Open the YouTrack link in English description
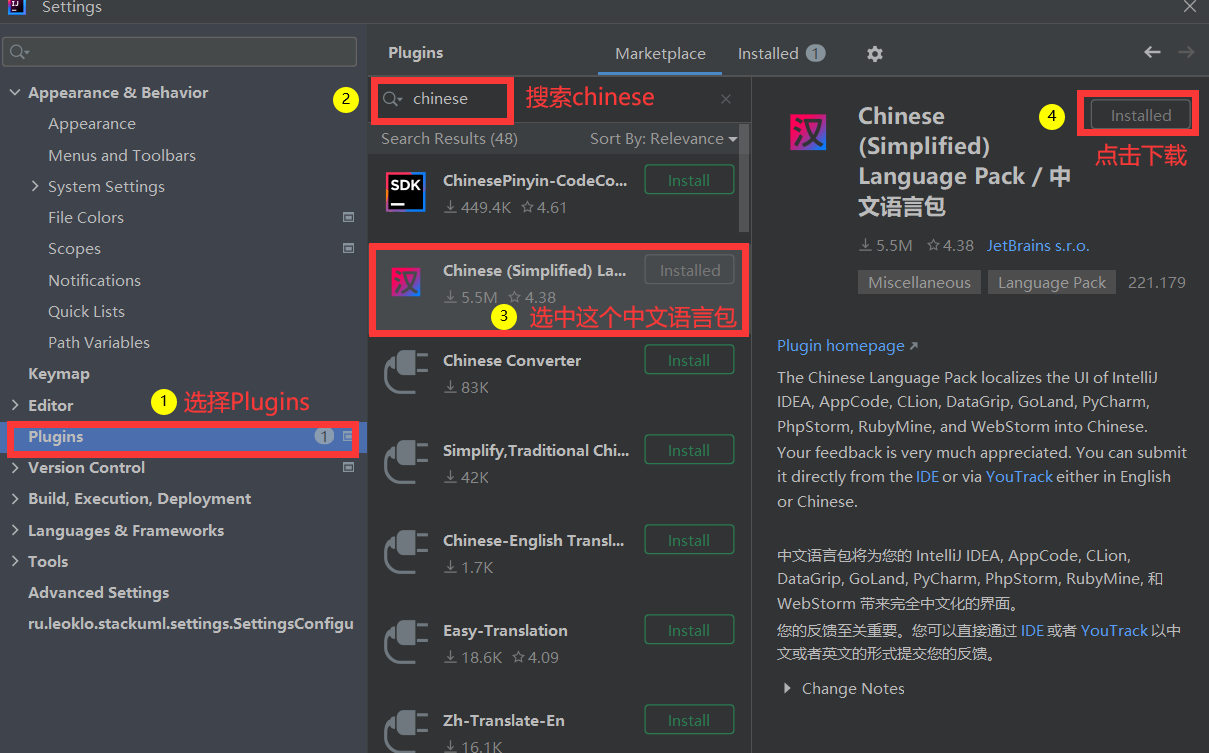Viewport: 1209px width, 753px height. click(x=1019, y=476)
